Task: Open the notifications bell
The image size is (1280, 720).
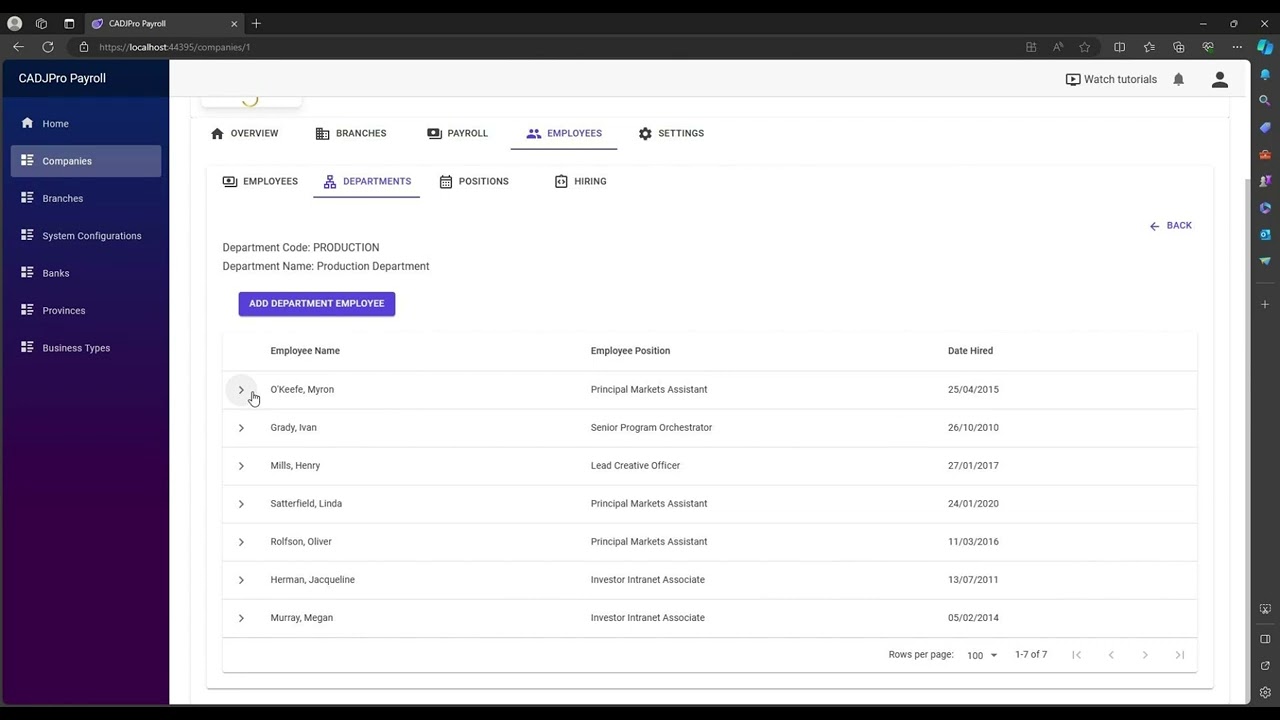Action: coord(1178,80)
